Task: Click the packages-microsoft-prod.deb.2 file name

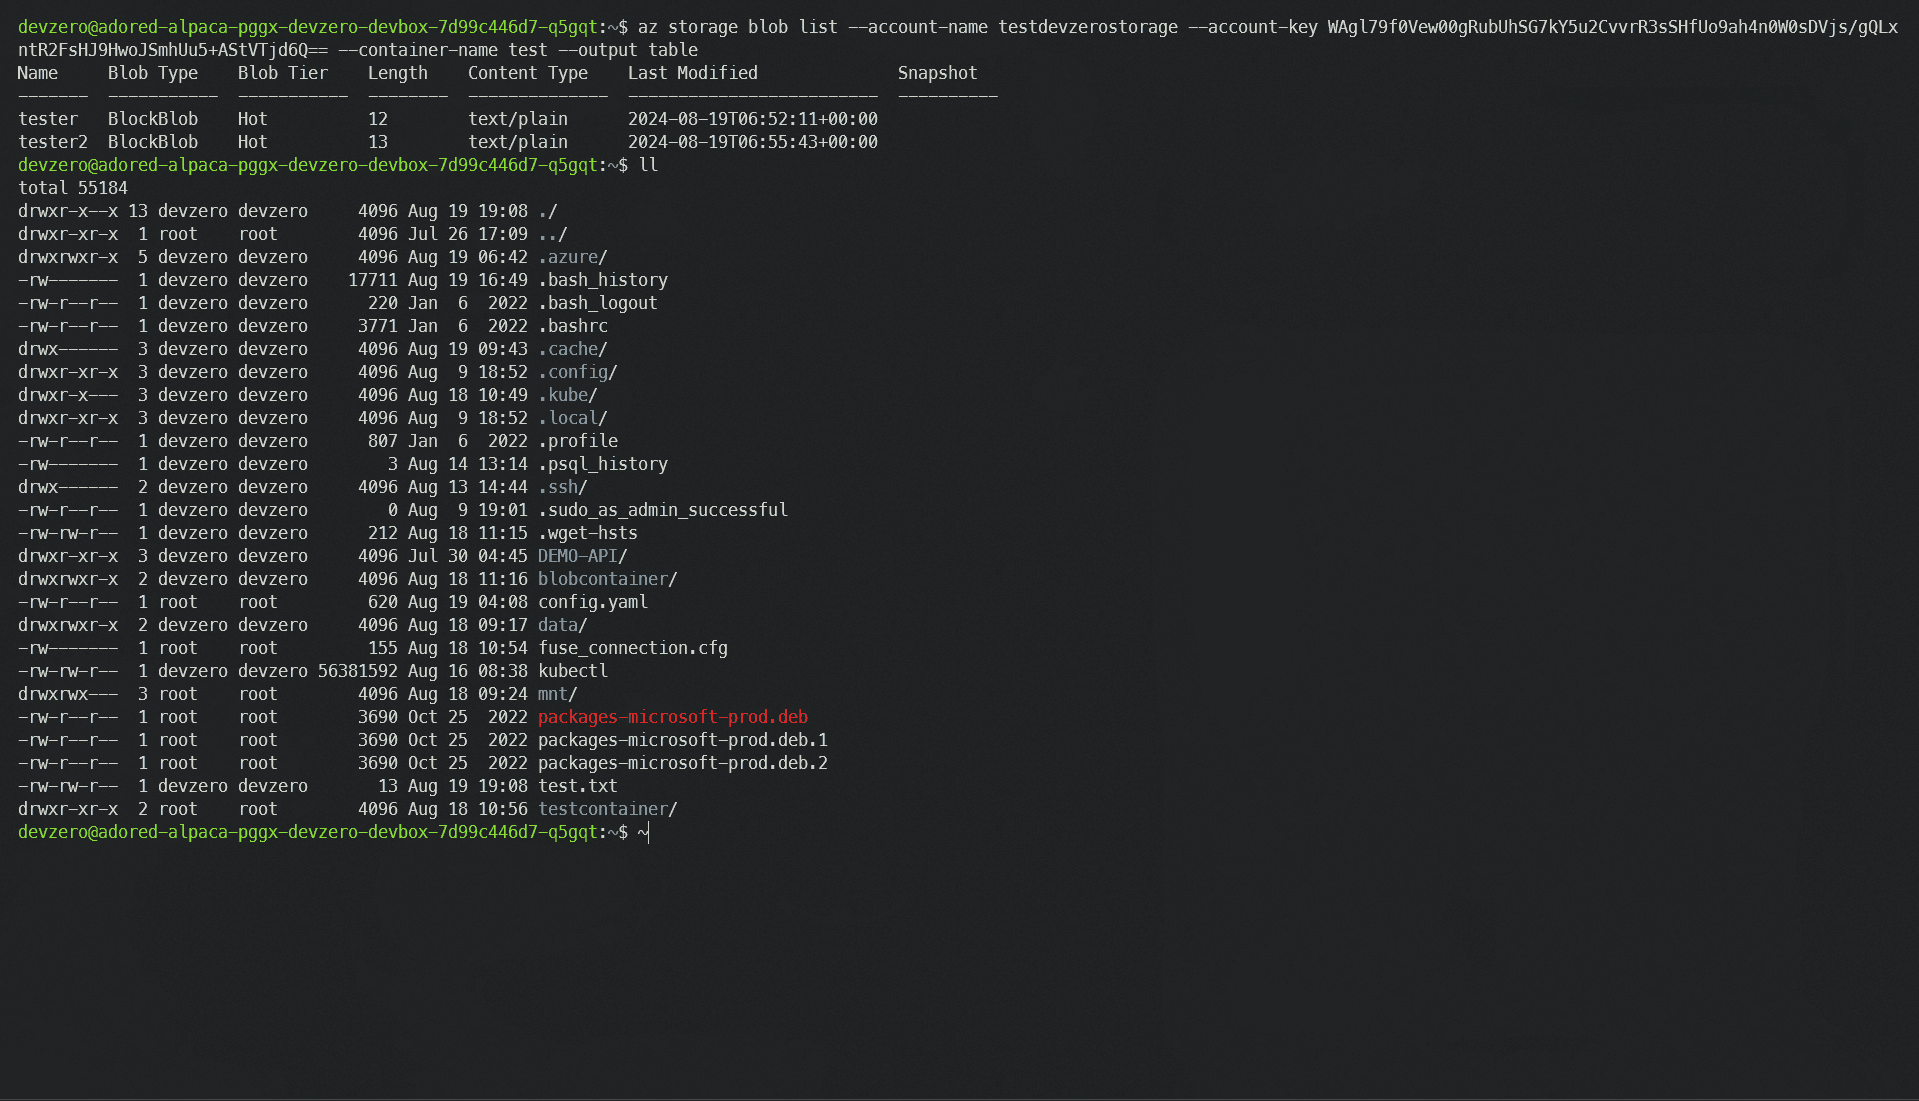Action: coord(682,763)
